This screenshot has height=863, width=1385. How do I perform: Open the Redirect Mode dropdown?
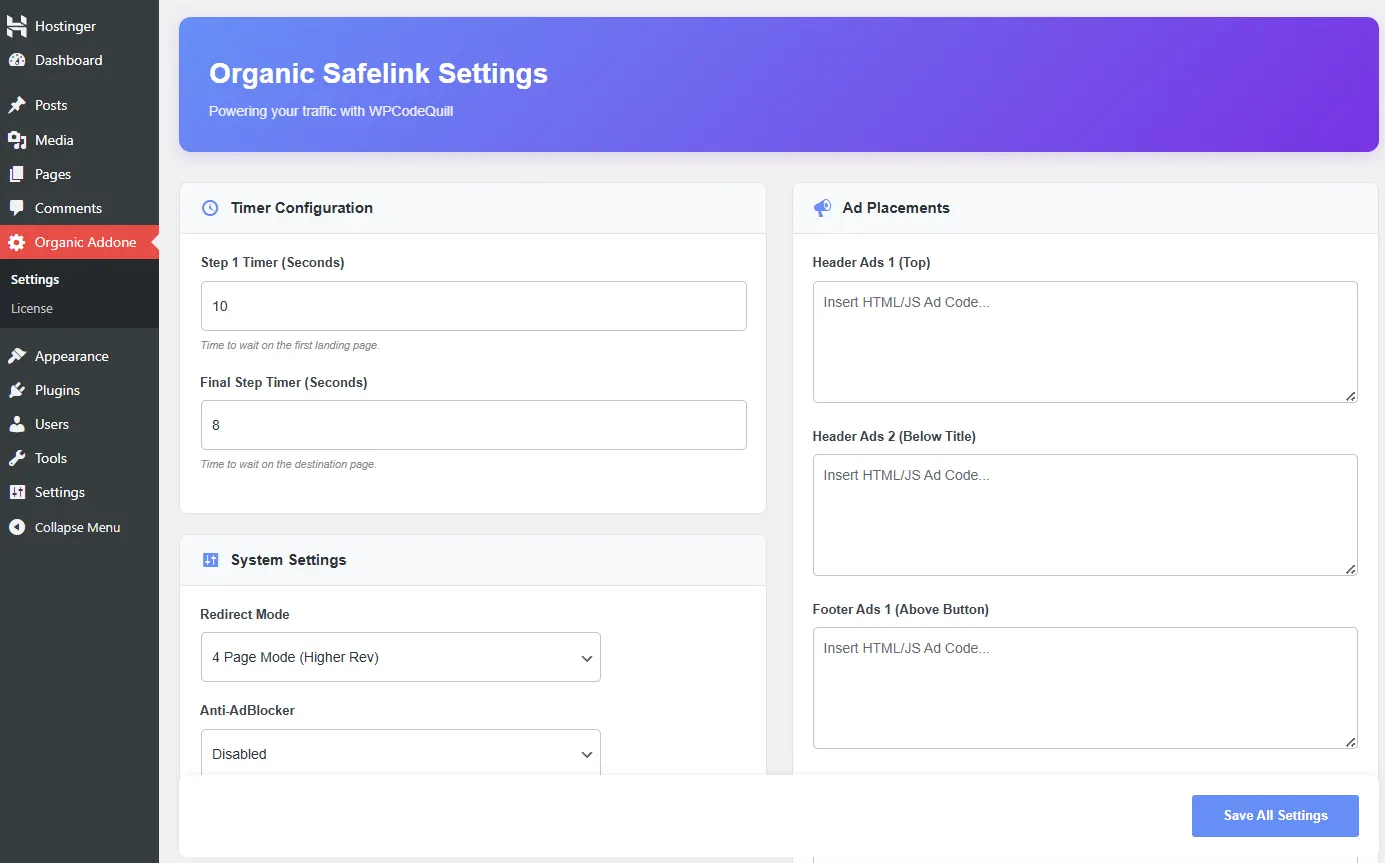tap(400, 657)
